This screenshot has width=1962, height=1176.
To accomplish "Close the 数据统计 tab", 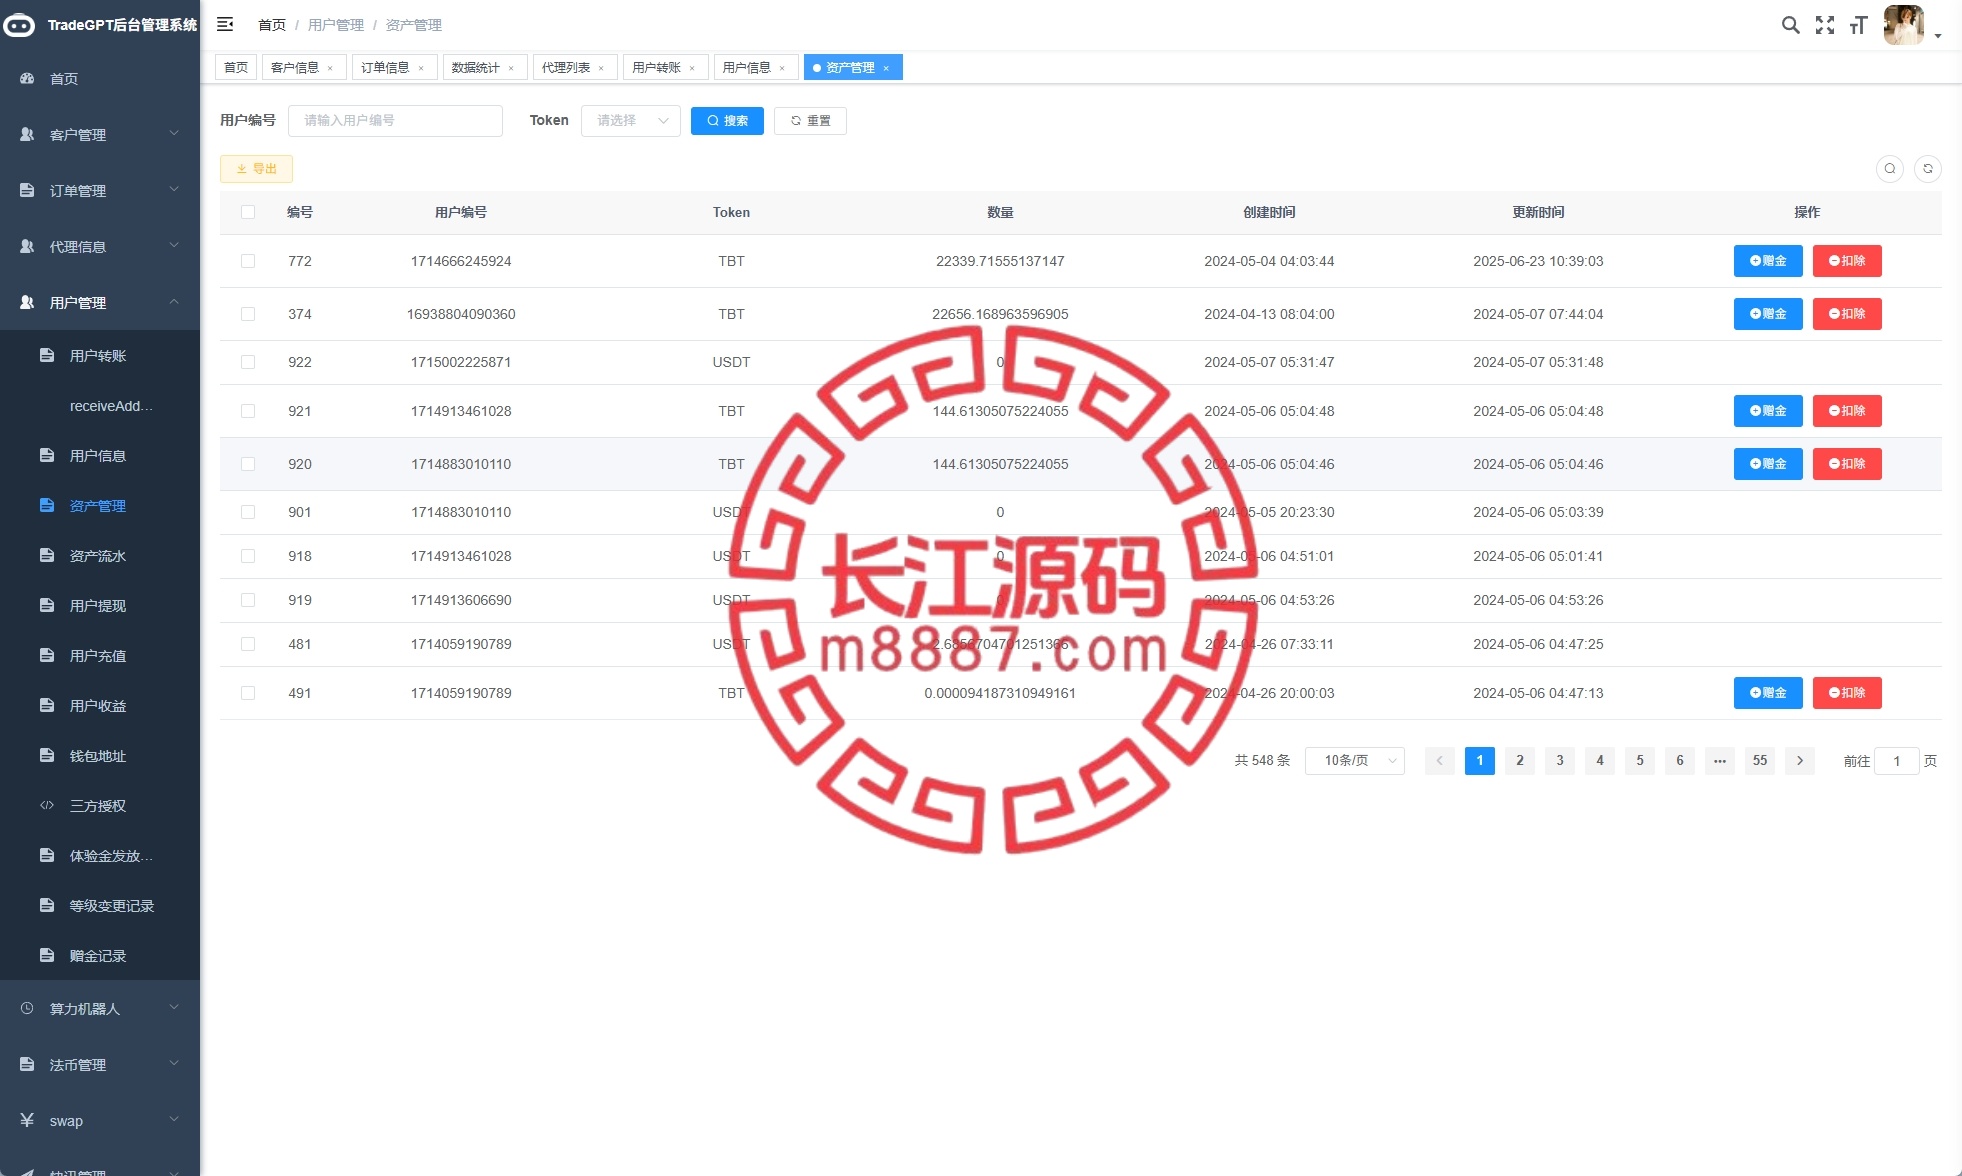I will (511, 68).
